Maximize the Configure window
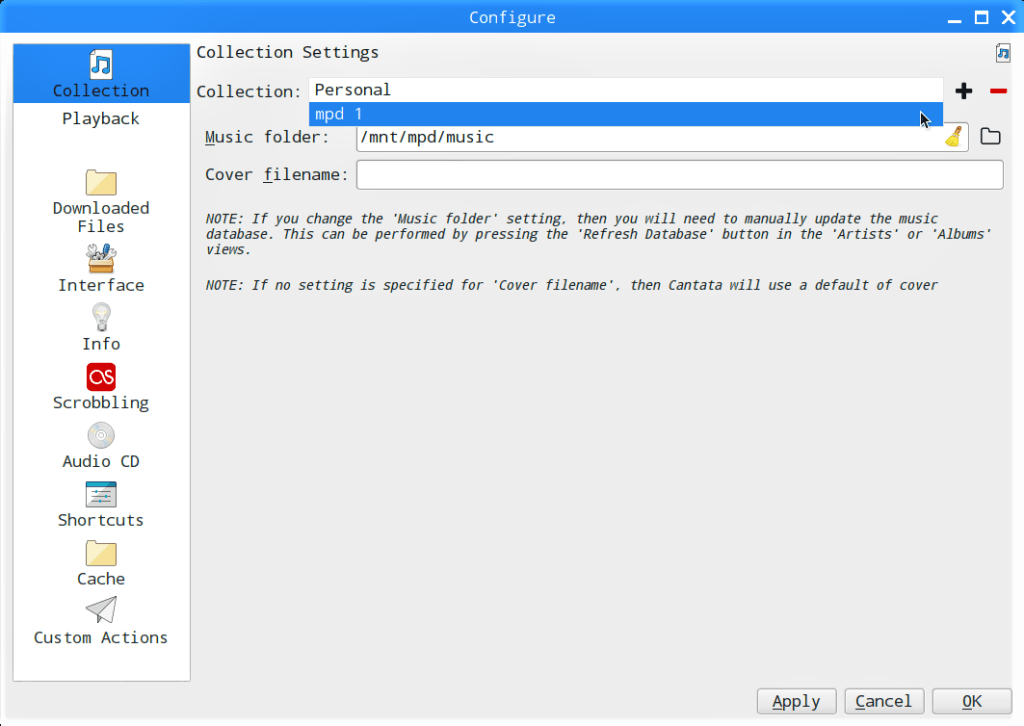This screenshot has width=1024, height=726. click(982, 18)
